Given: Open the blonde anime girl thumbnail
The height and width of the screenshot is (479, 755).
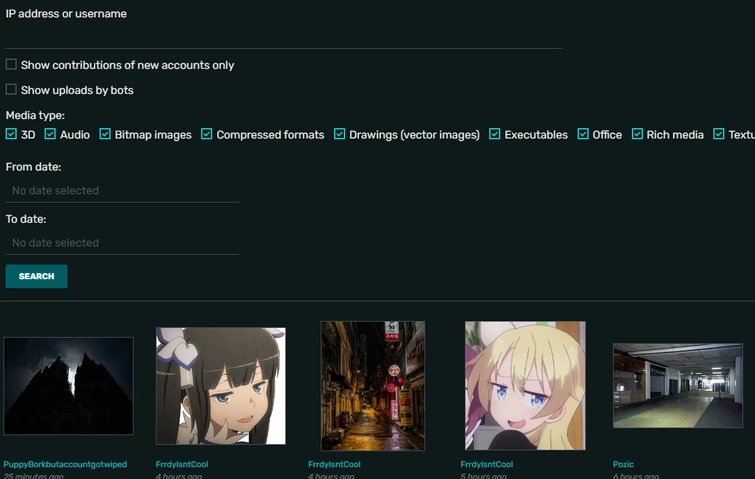Looking at the screenshot, I should [x=525, y=386].
